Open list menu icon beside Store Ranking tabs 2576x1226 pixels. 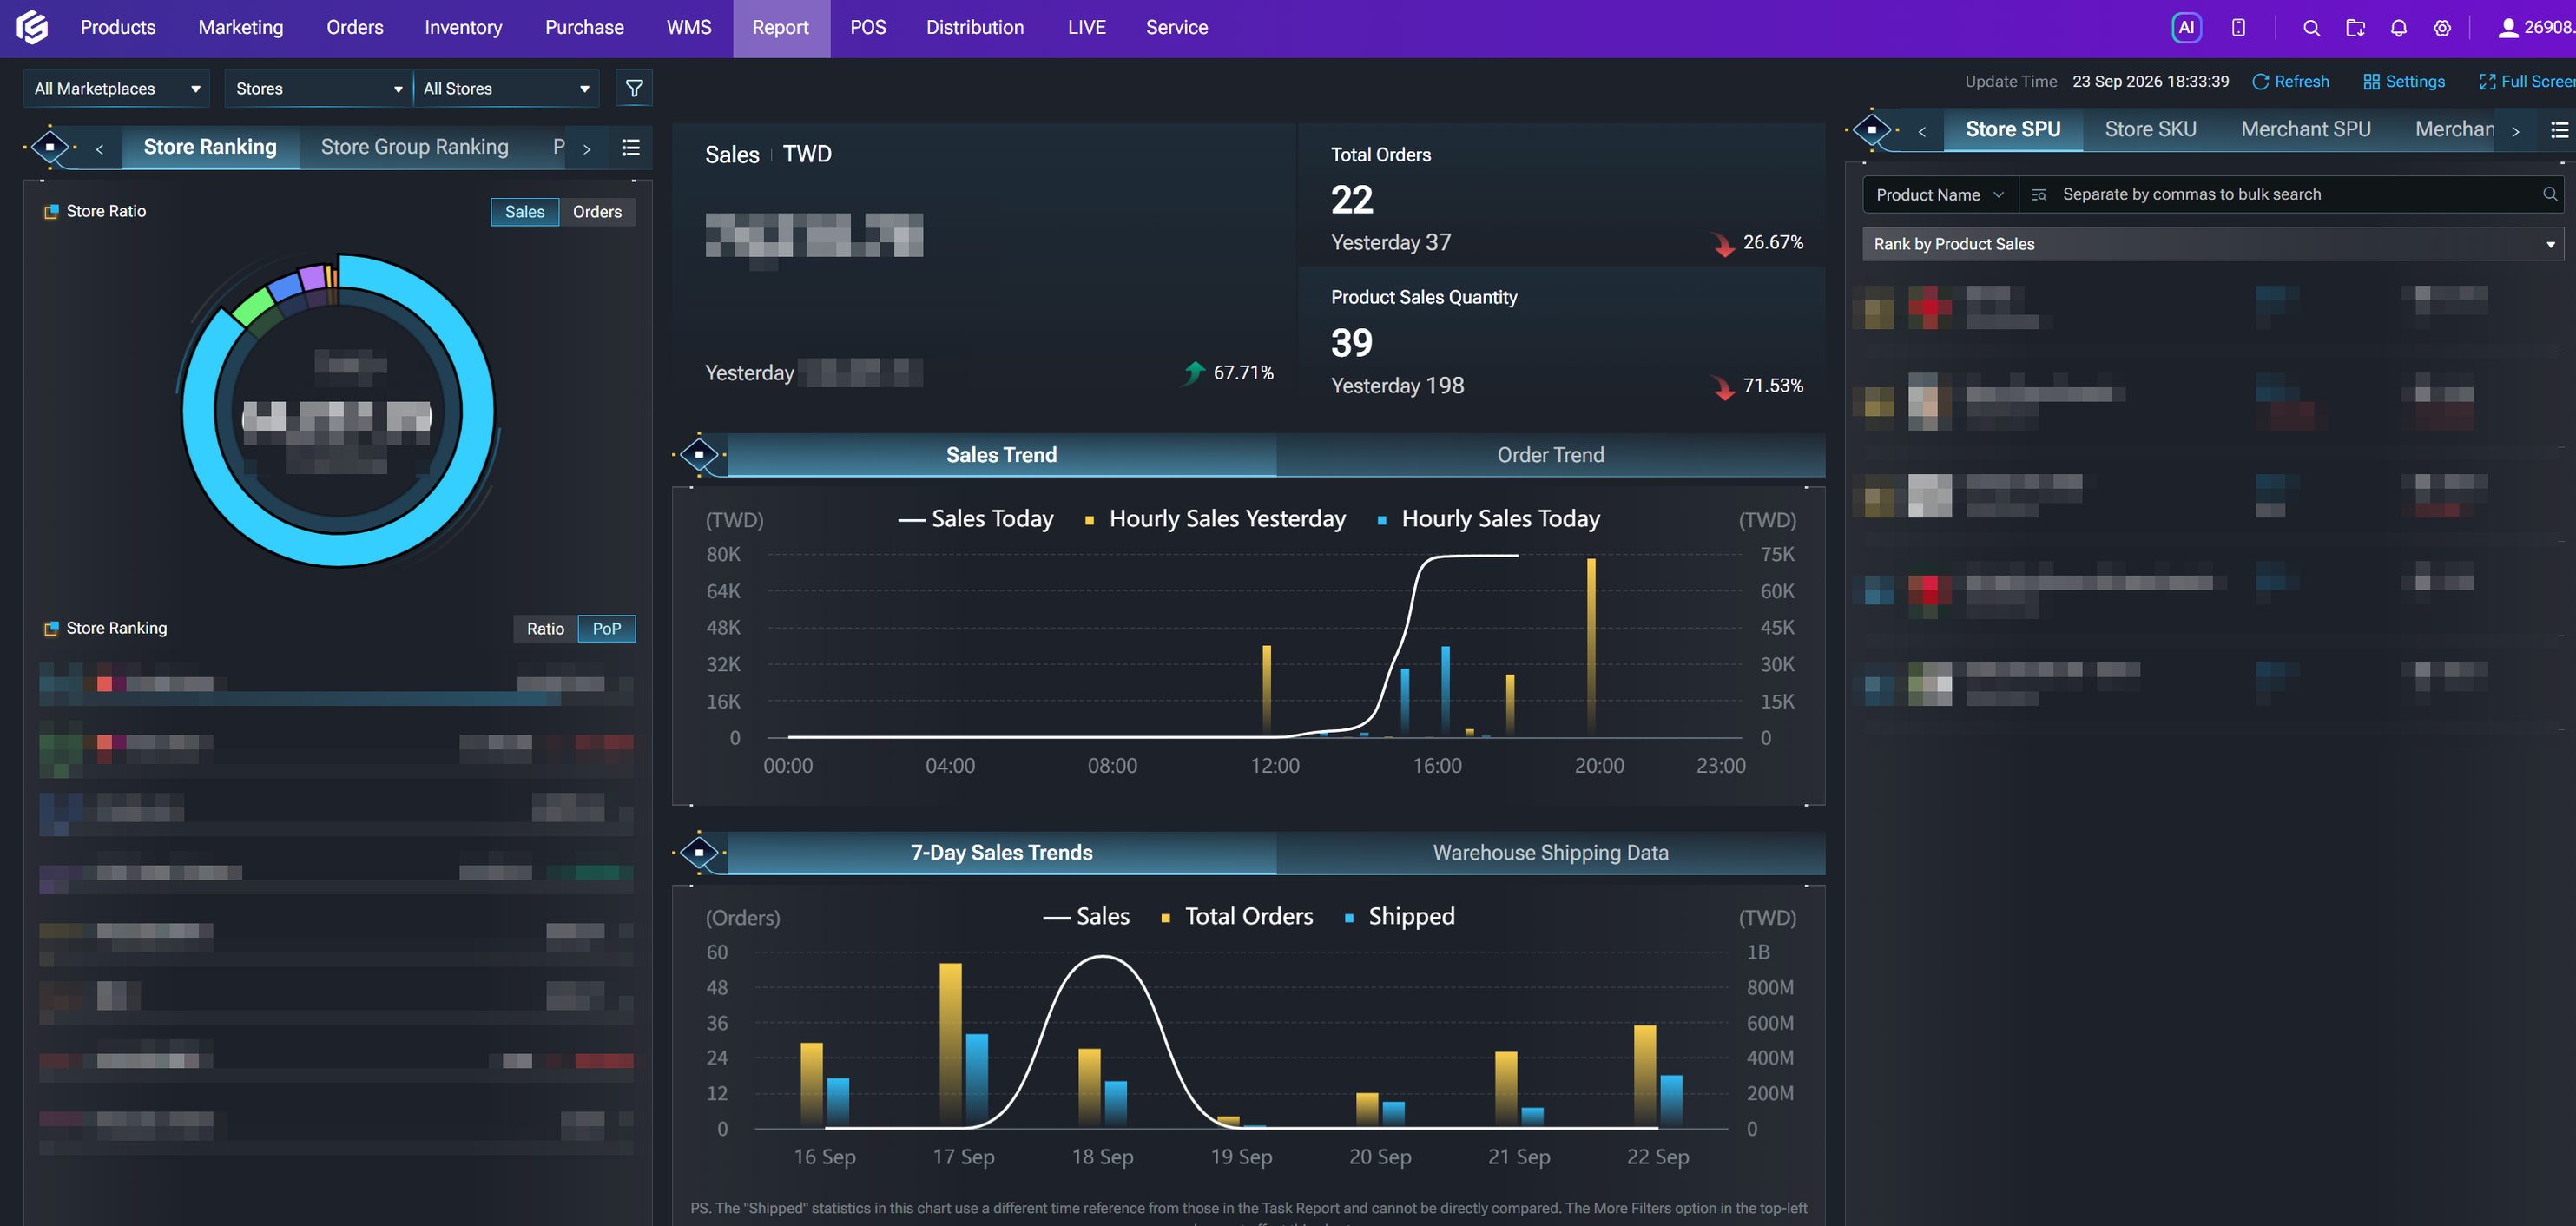631,147
